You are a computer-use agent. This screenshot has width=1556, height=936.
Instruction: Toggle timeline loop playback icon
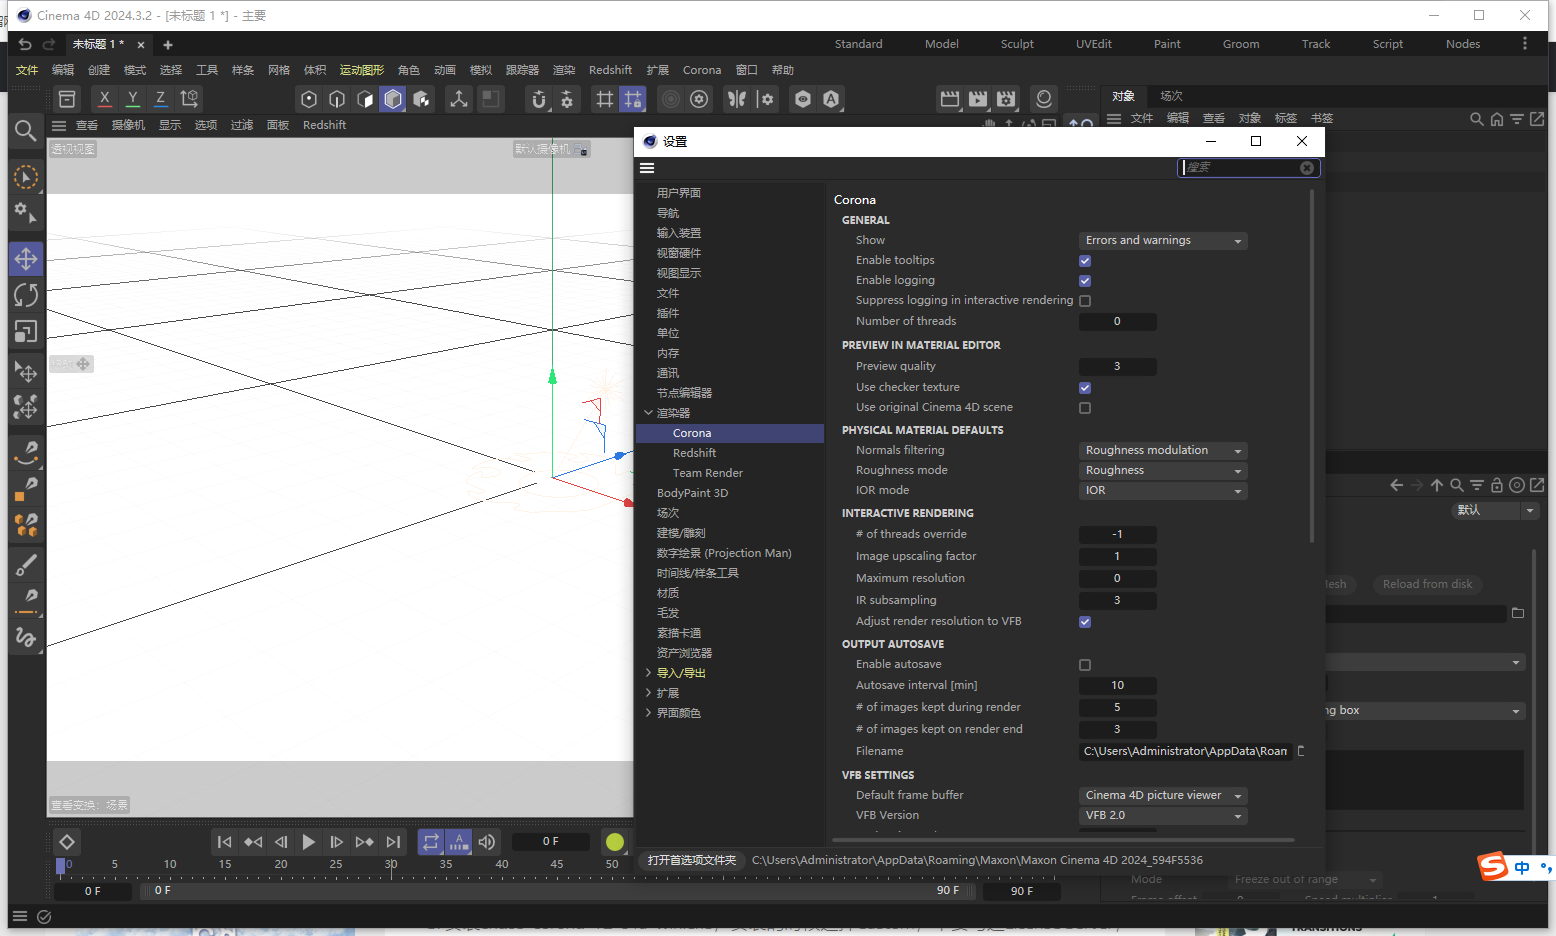coord(430,842)
